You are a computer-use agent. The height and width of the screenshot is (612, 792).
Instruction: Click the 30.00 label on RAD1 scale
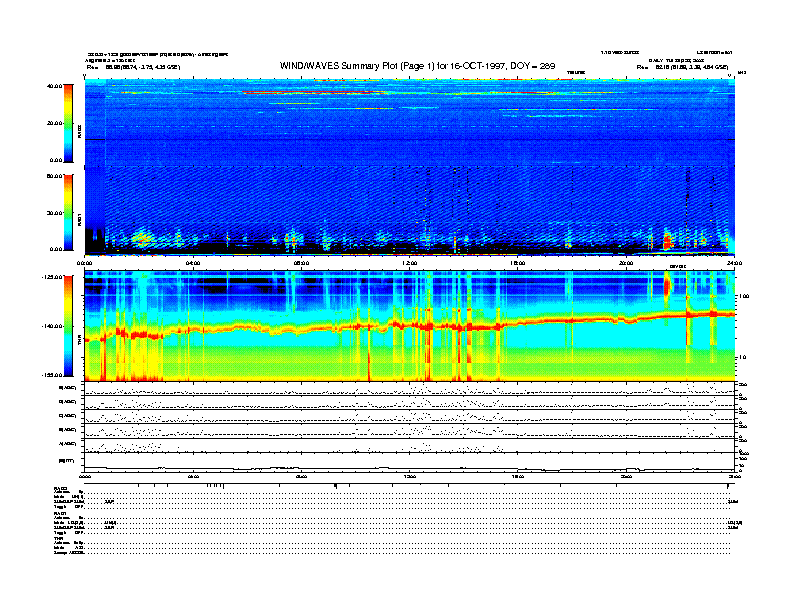[55, 213]
